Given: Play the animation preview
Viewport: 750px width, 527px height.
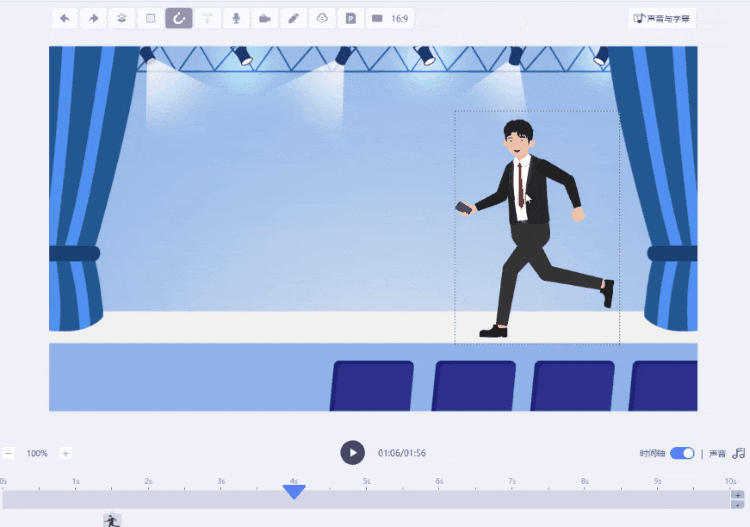Looking at the screenshot, I should pos(353,452).
